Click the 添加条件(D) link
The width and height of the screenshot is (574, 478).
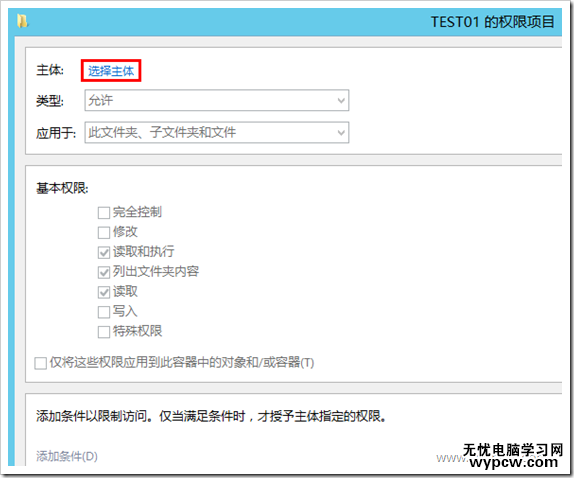pos(67,456)
